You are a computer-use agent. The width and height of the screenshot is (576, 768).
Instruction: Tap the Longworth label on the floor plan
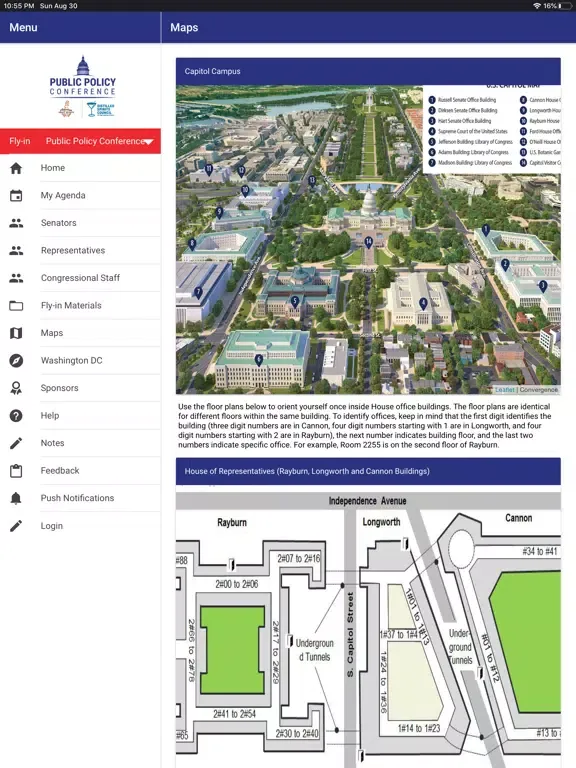click(381, 522)
